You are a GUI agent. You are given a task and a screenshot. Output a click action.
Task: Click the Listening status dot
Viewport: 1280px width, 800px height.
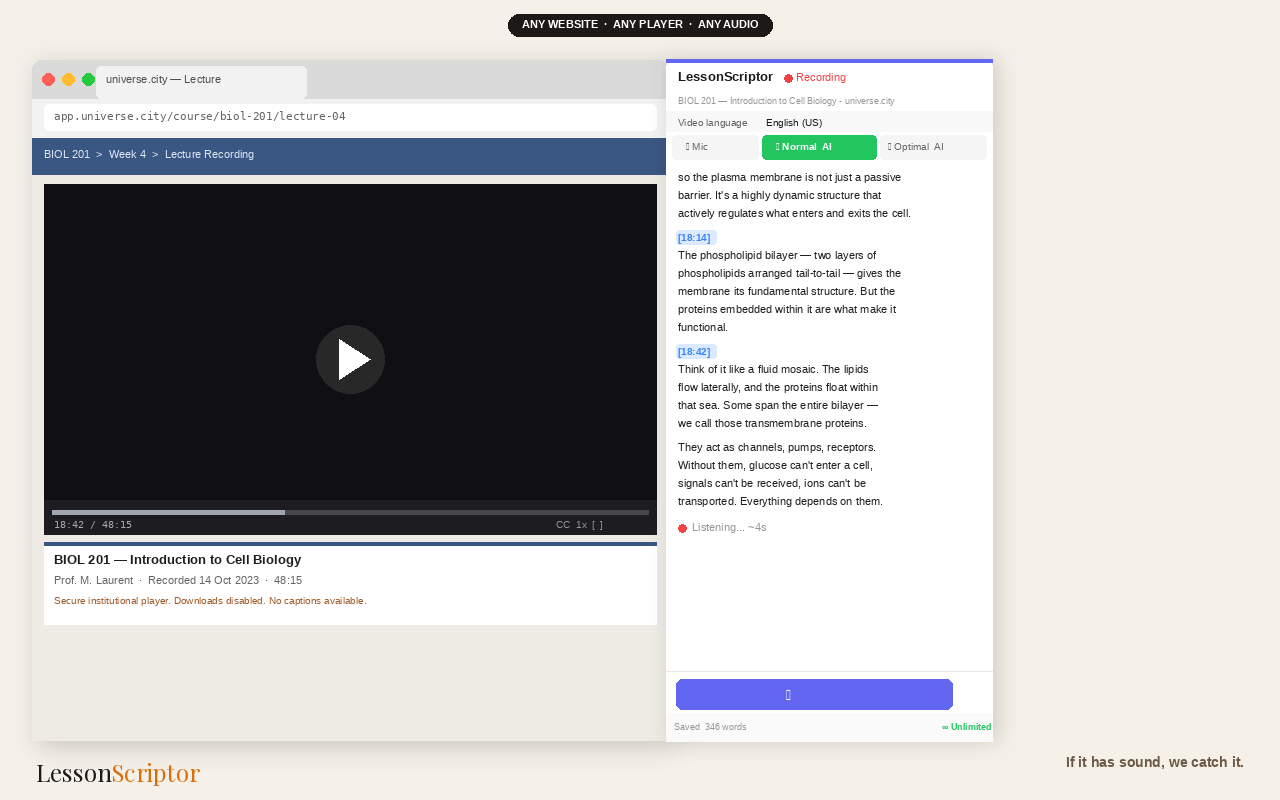pyautogui.click(x=682, y=528)
